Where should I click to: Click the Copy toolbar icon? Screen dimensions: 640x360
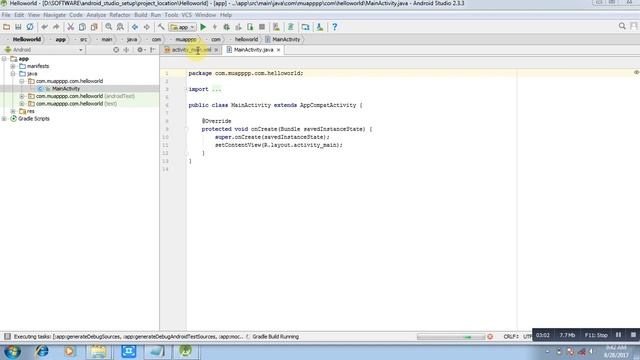(x=82, y=27)
